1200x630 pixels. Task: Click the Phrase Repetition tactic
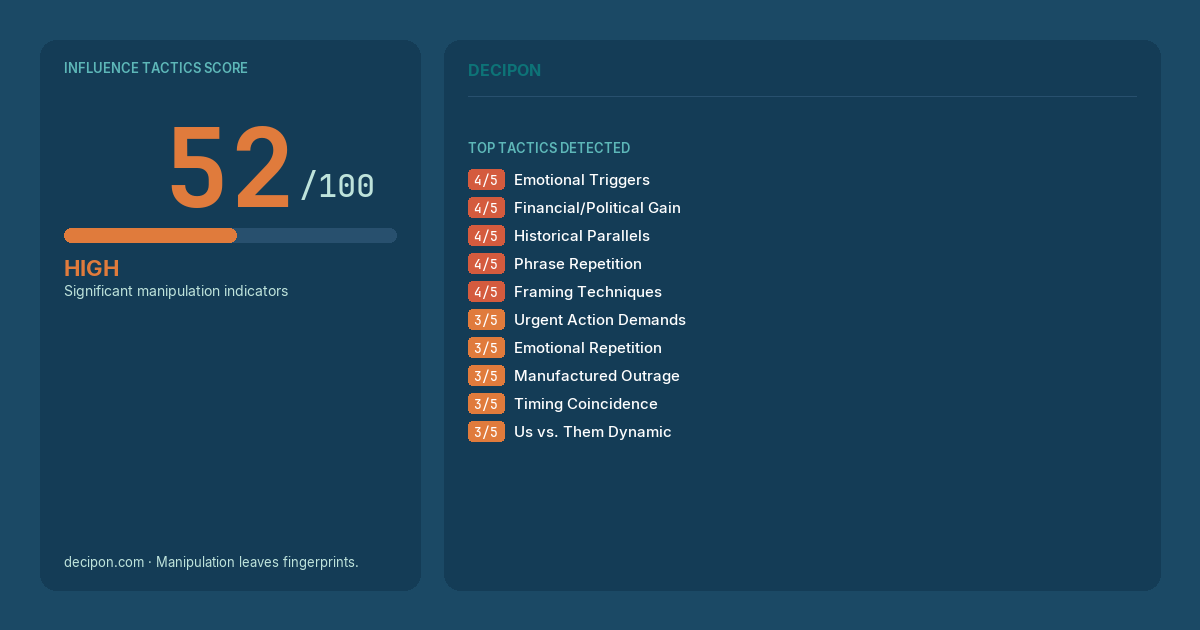(578, 264)
